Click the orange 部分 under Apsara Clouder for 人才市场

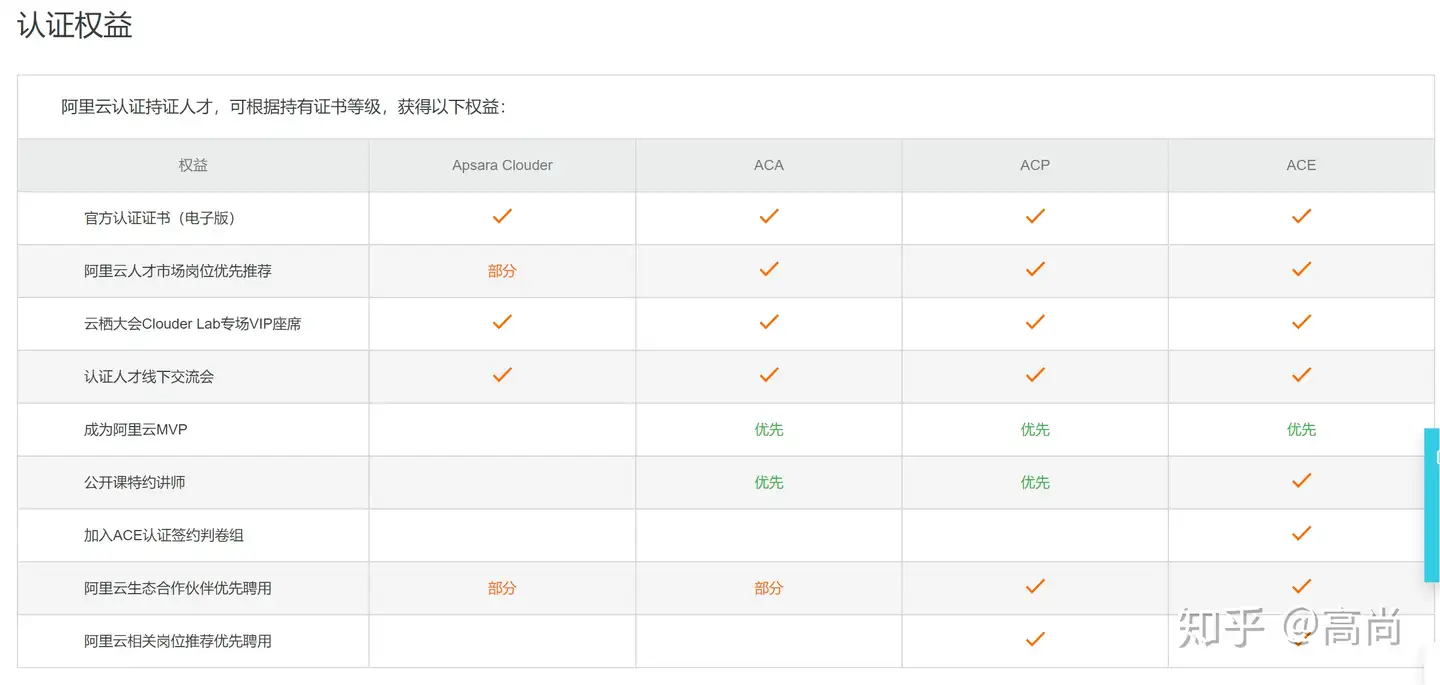pos(502,271)
